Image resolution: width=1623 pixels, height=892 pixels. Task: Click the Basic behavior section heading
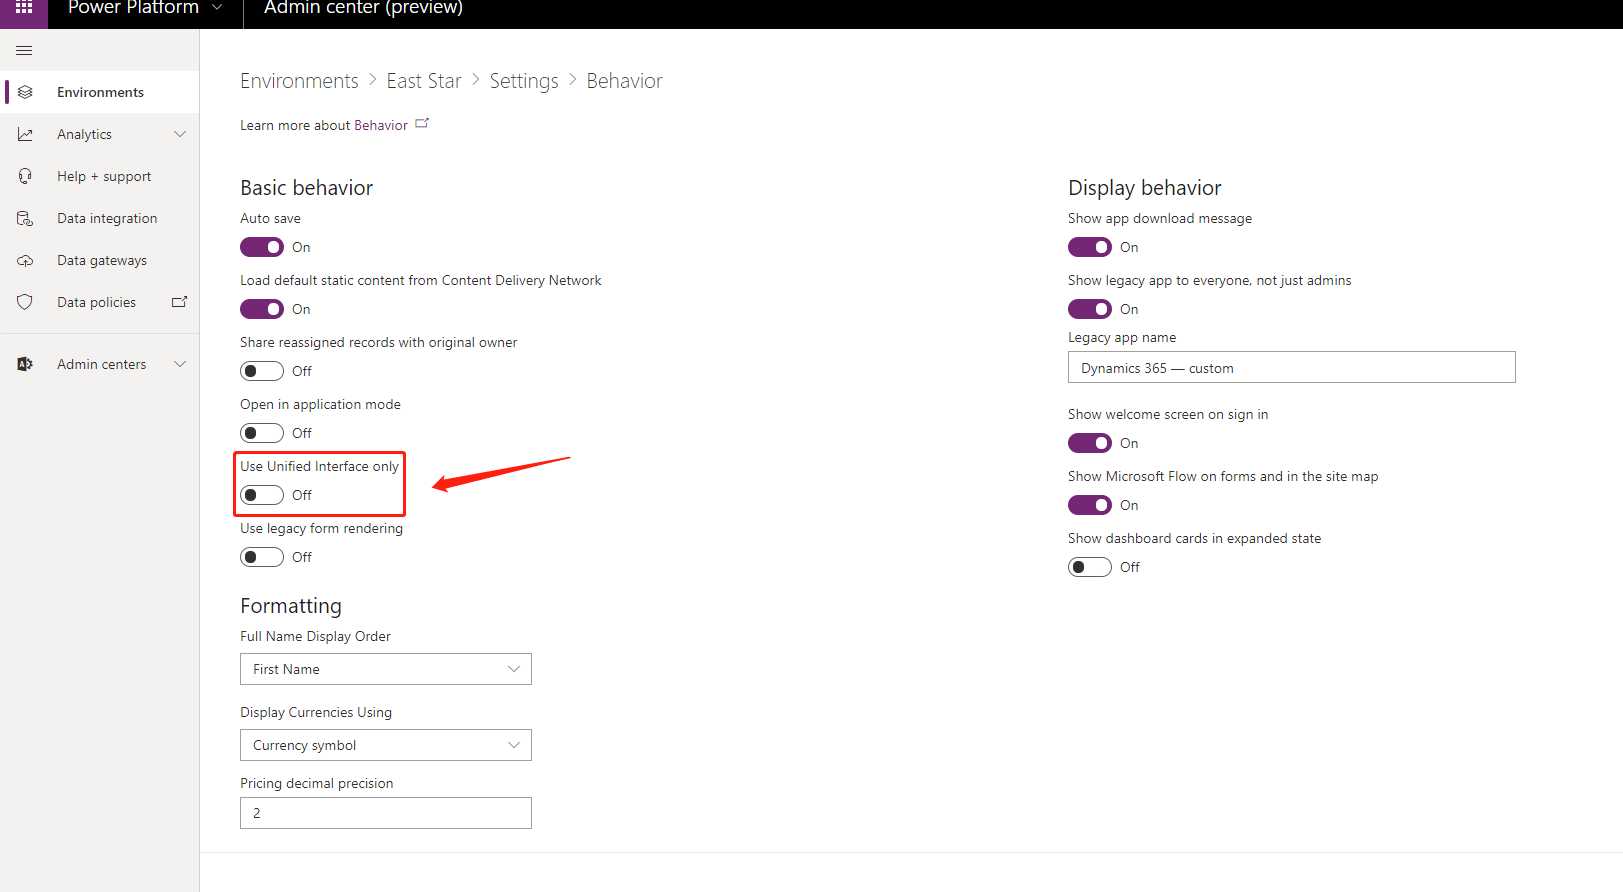(306, 188)
